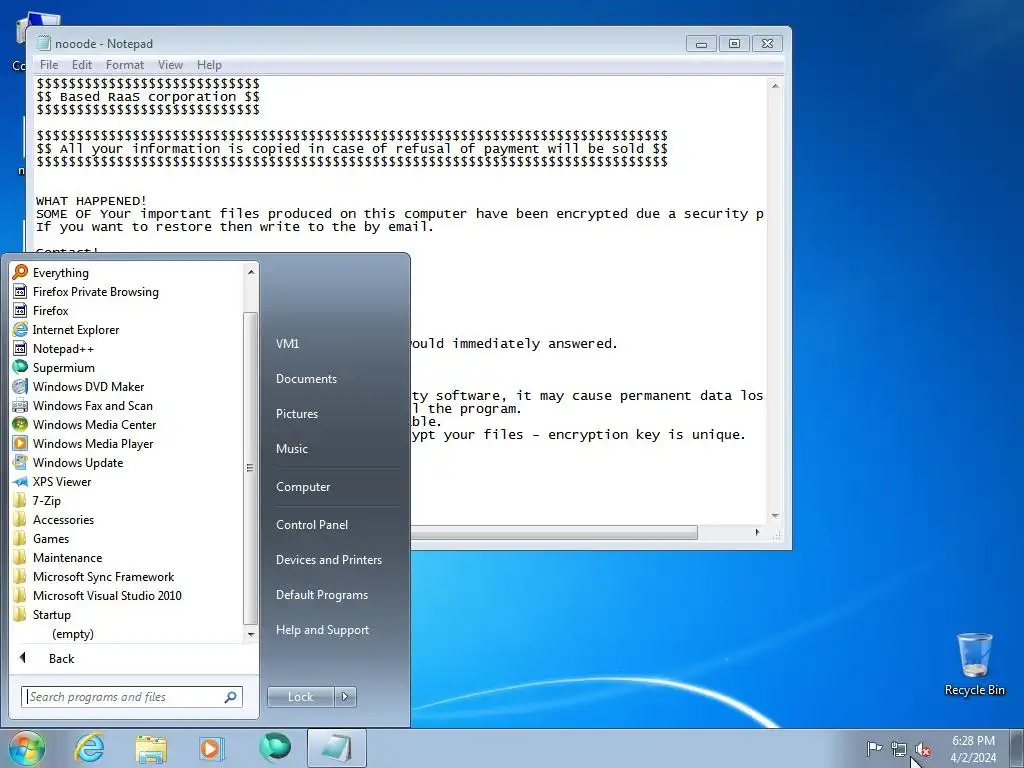Expand the Accessories folder
Image resolution: width=1024 pixels, height=768 pixels.
pos(63,519)
